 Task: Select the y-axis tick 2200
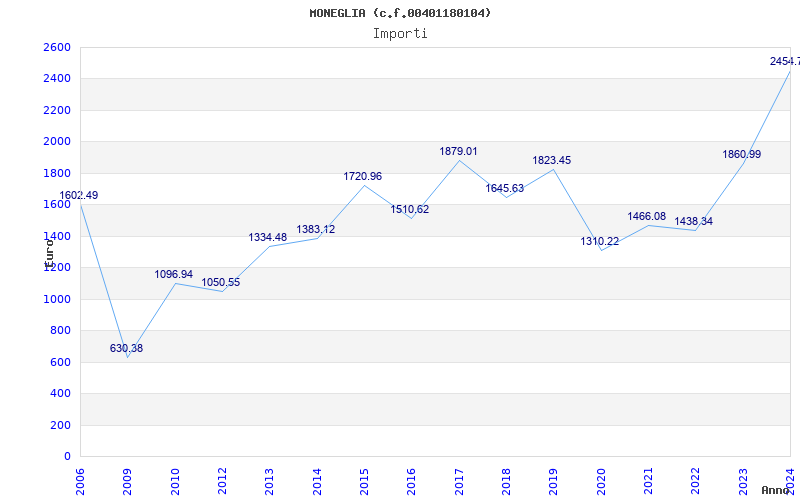(x=57, y=110)
